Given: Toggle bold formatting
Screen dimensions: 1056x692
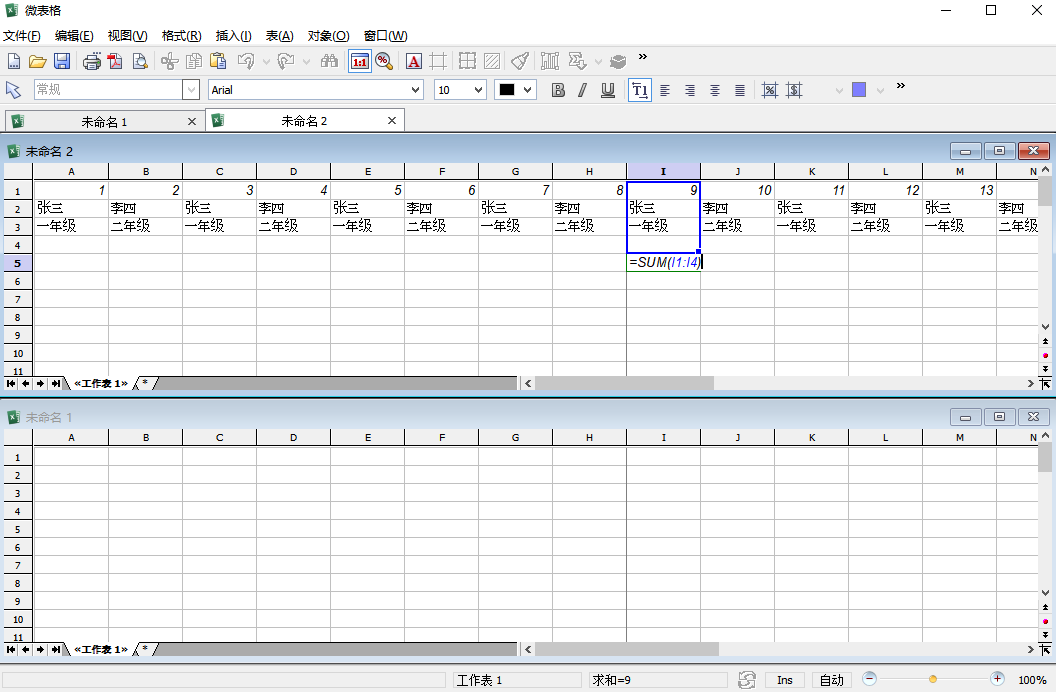Looking at the screenshot, I should [x=558, y=90].
